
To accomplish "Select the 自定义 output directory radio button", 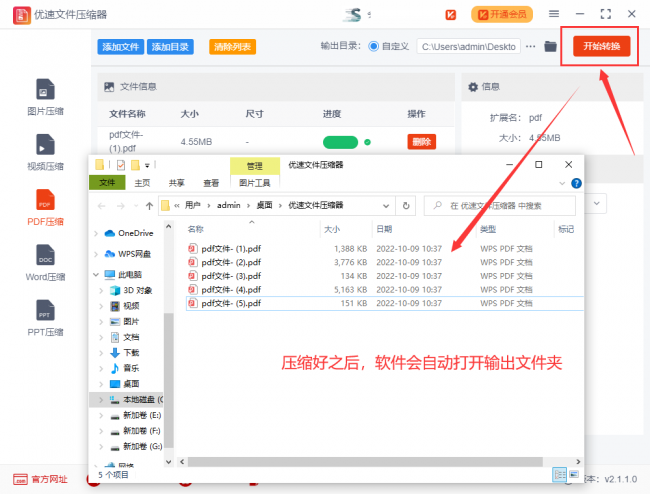I will pyautogui.click(x=373, y=46).
